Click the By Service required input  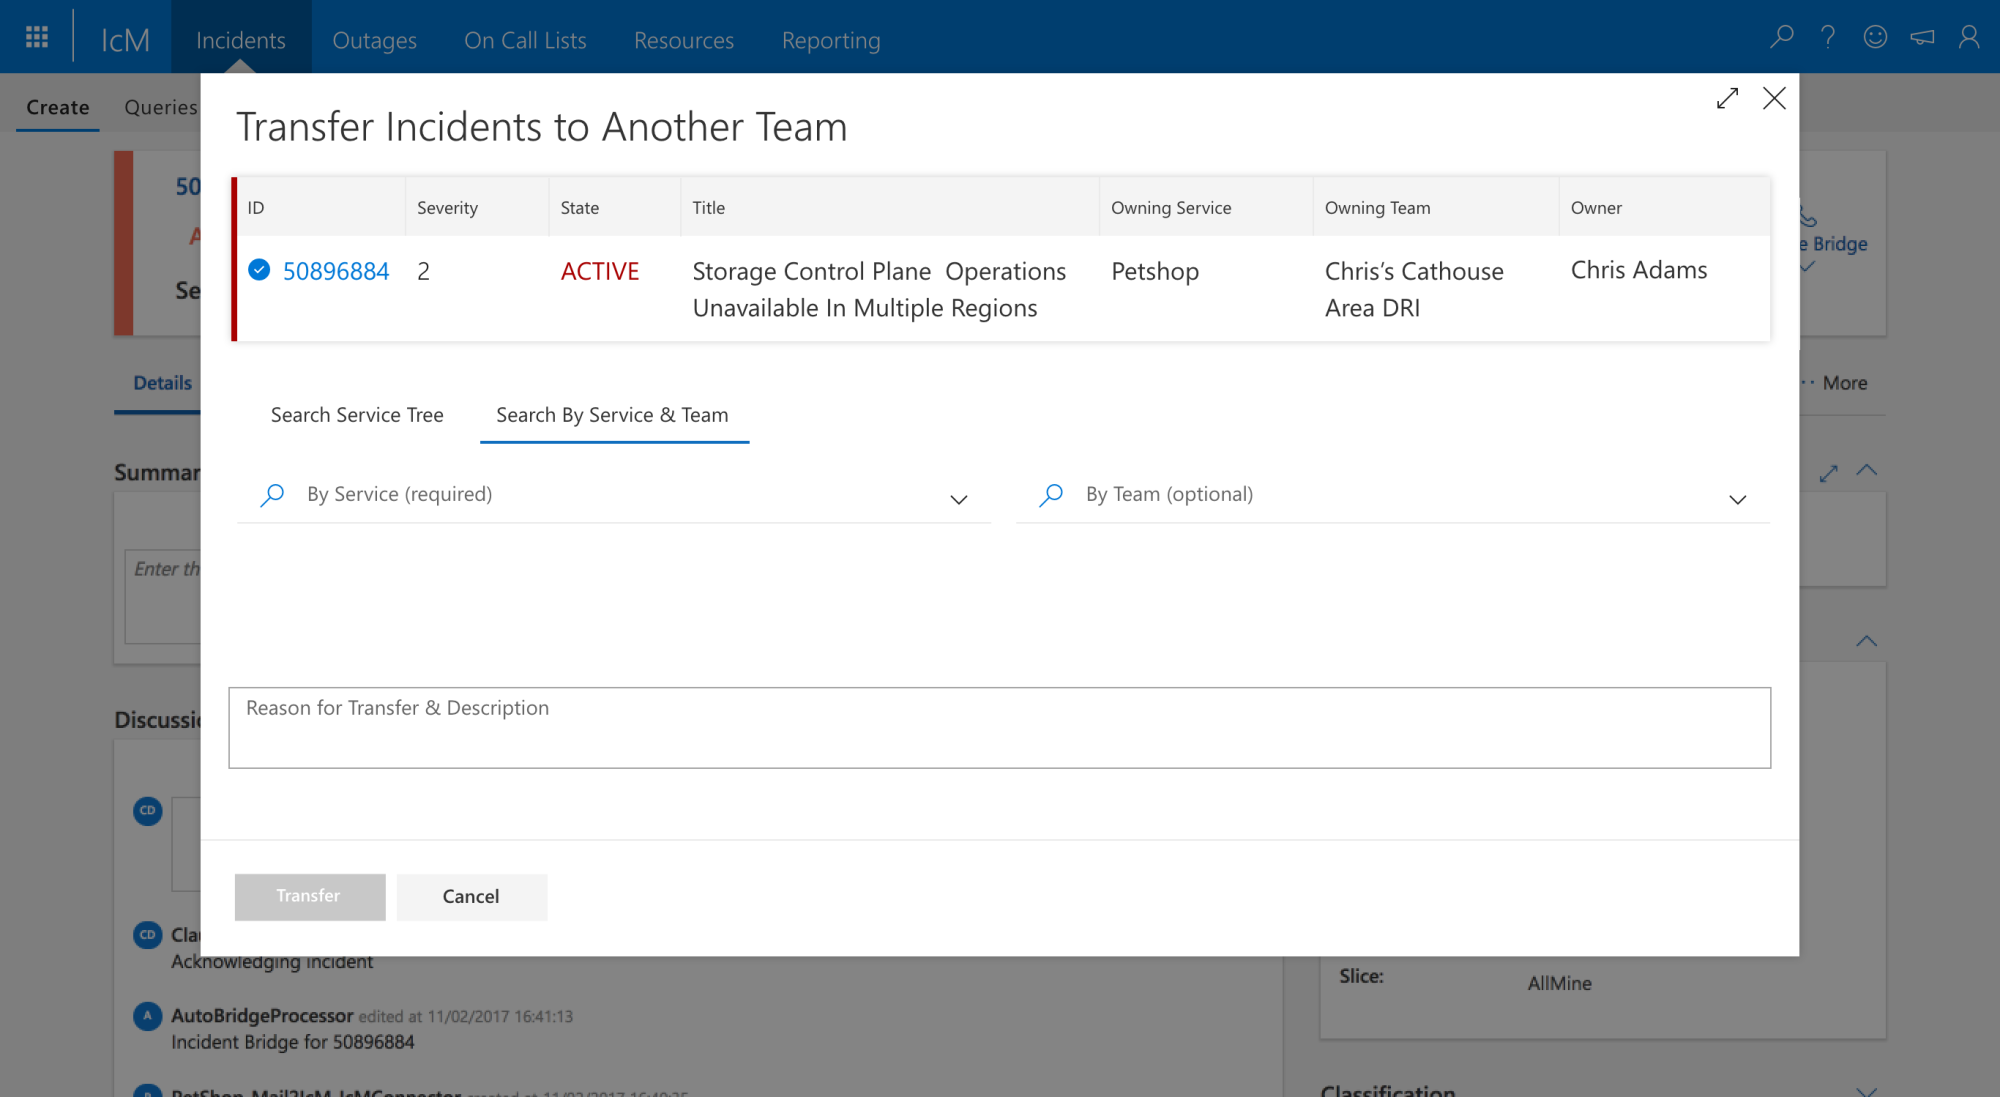(x=614, y=495)
